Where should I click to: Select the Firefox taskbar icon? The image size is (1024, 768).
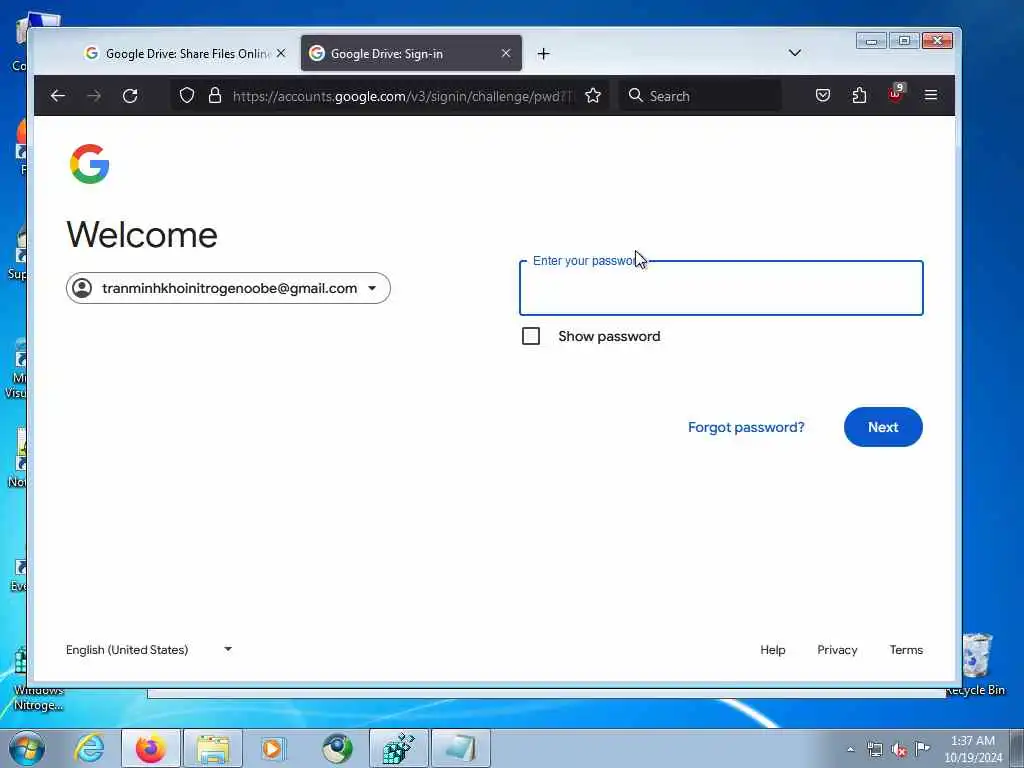tap(150, 748)
